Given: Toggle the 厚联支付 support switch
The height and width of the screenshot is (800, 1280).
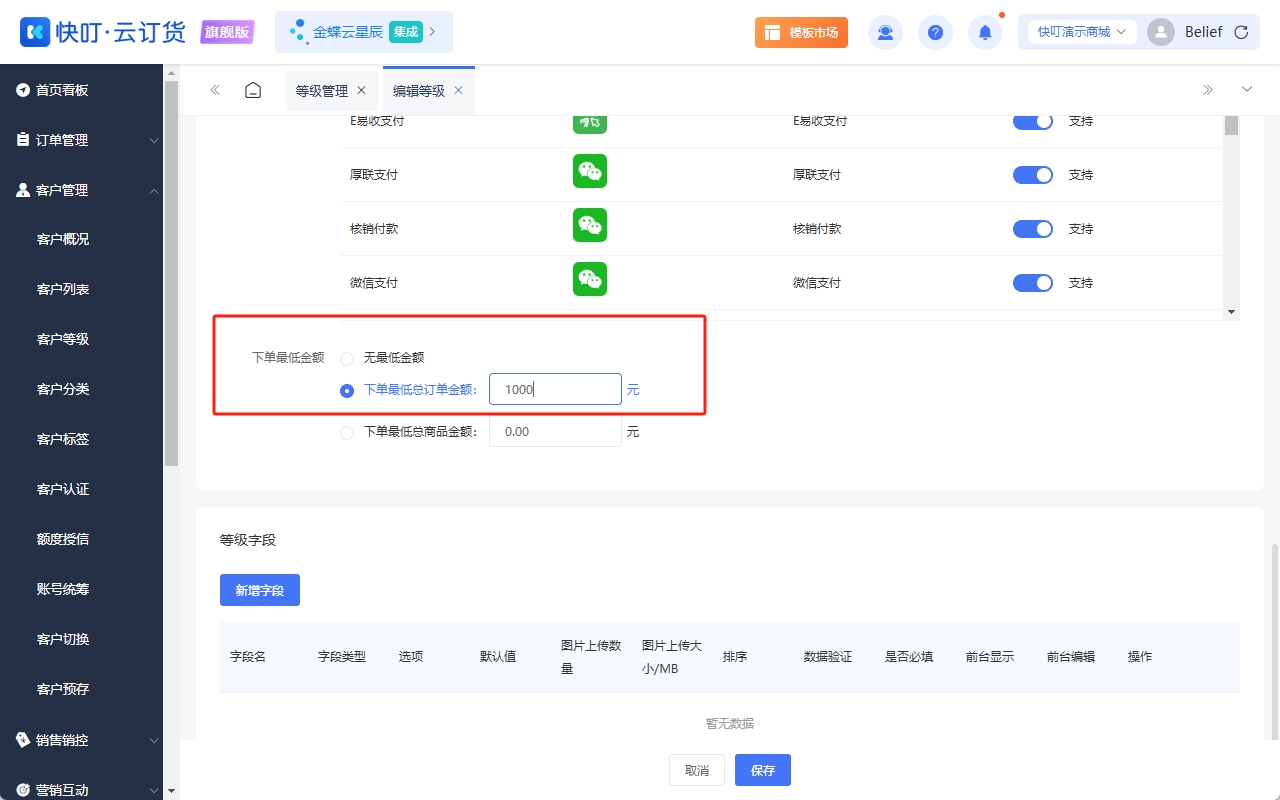Looking at the screenshot, I should (x=1033, y=175).
